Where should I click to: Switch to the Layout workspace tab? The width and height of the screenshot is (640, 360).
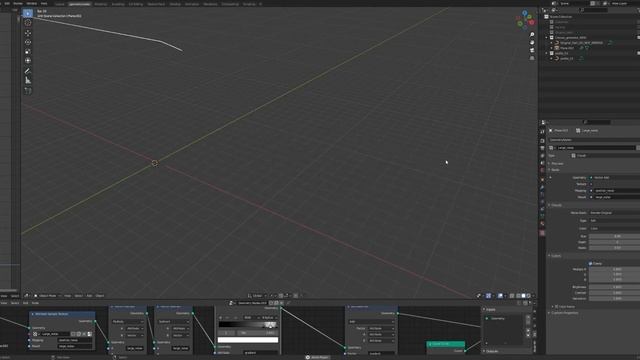(60, 4)
